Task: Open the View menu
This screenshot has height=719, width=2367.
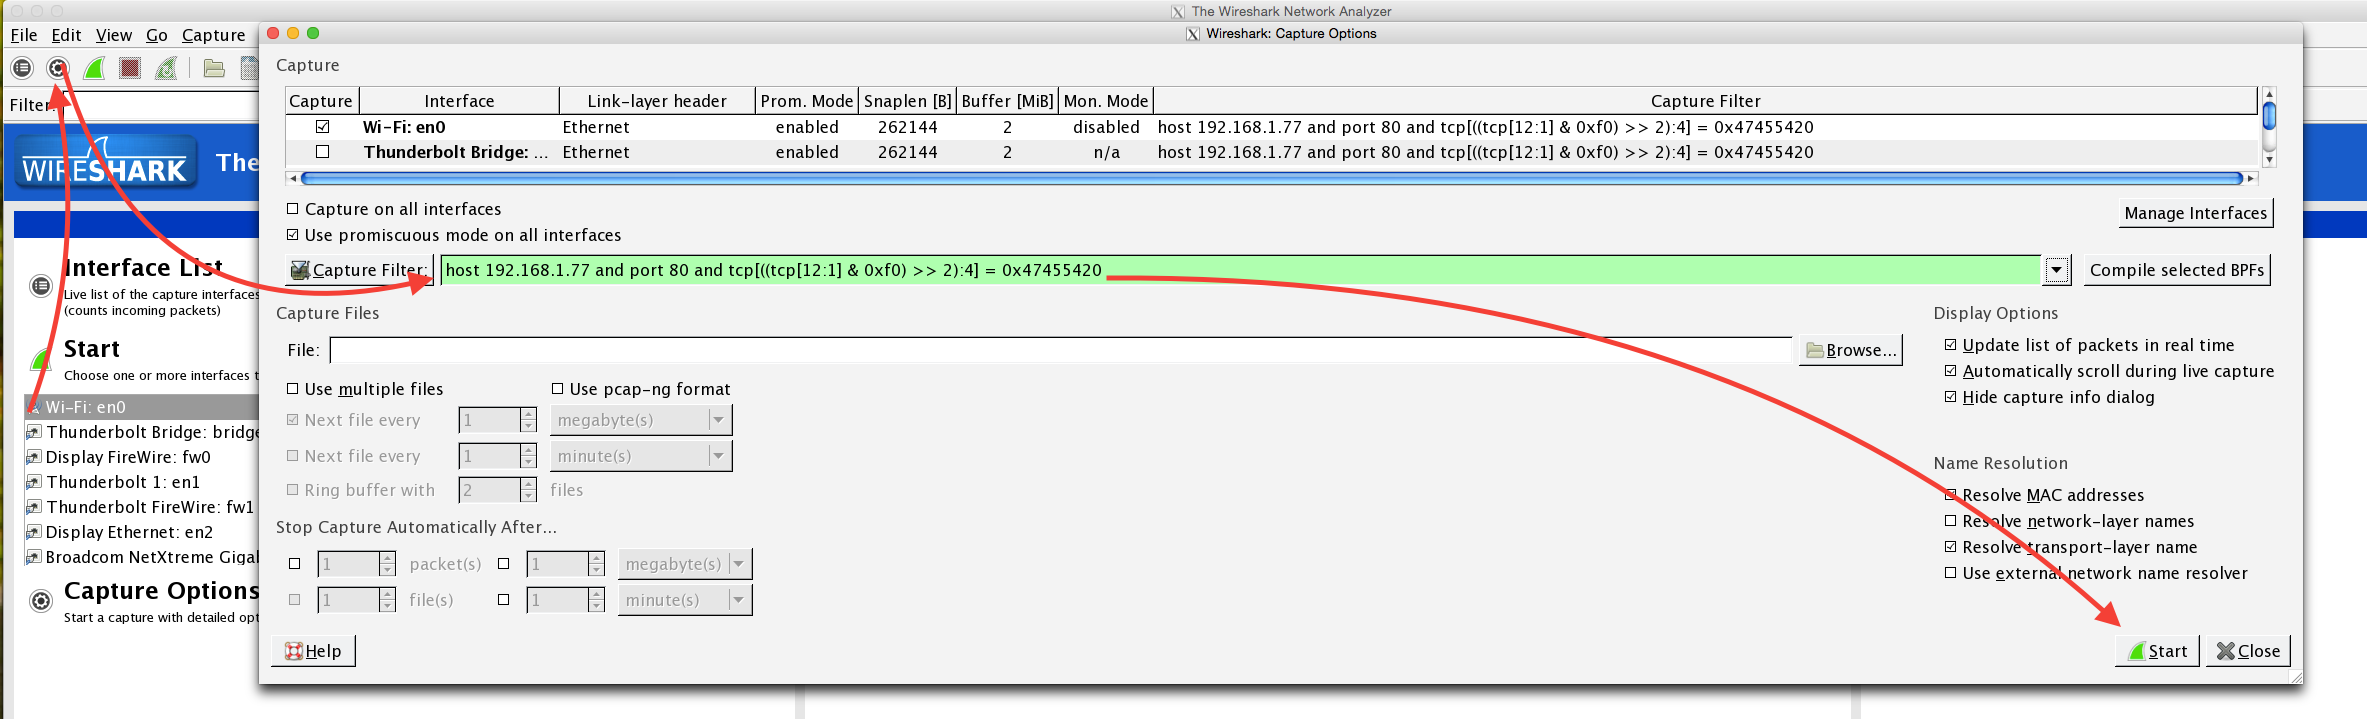Action: (x=114, y=35)
